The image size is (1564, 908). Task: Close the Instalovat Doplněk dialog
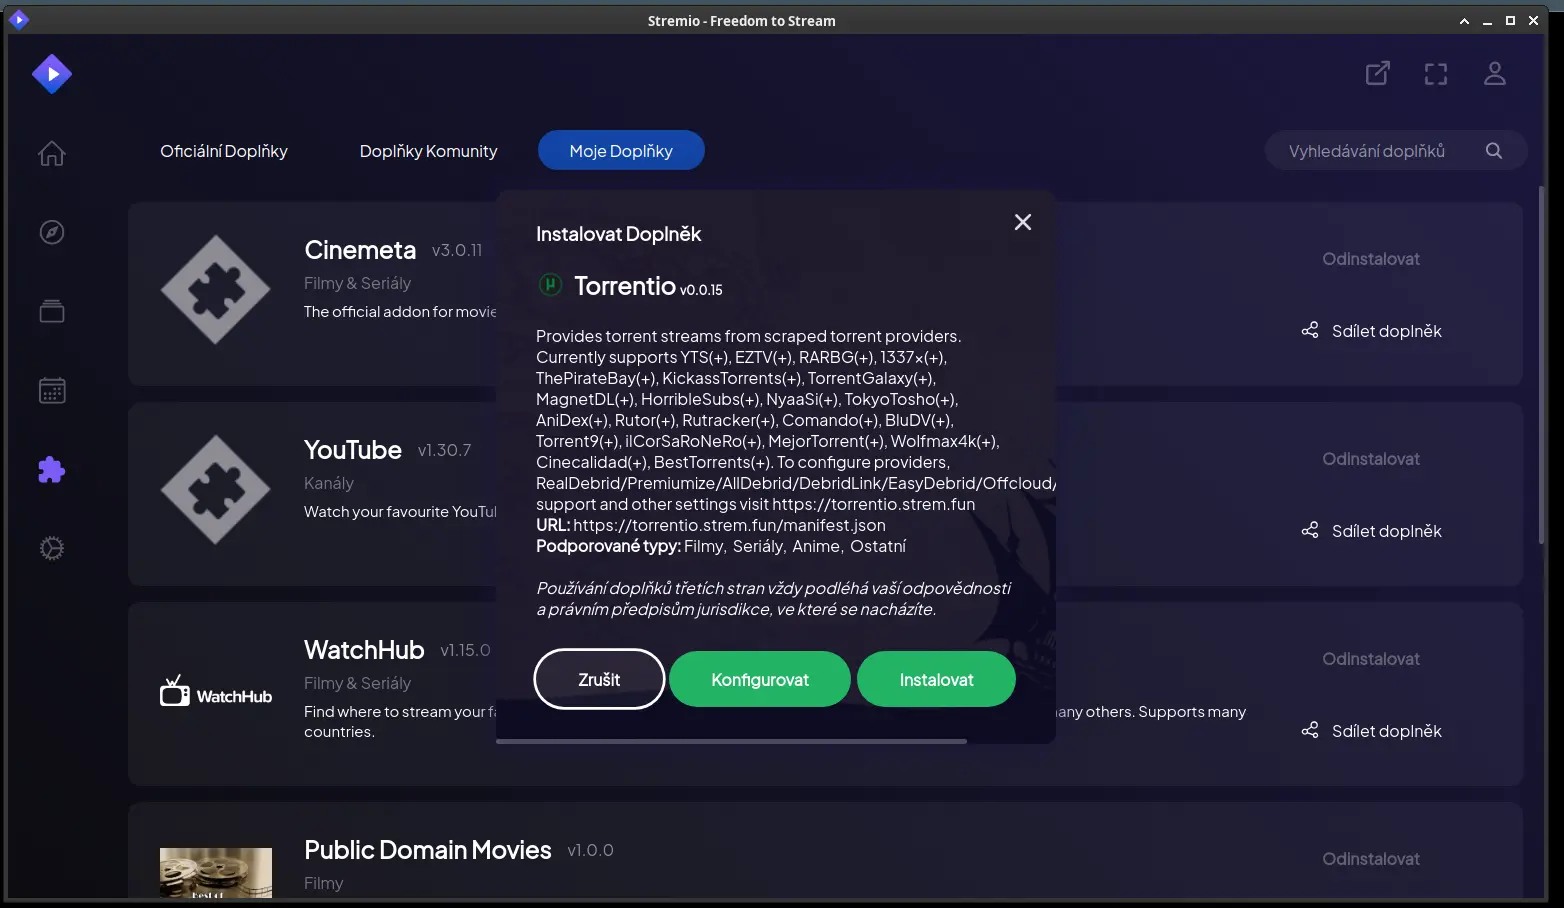1023,222
